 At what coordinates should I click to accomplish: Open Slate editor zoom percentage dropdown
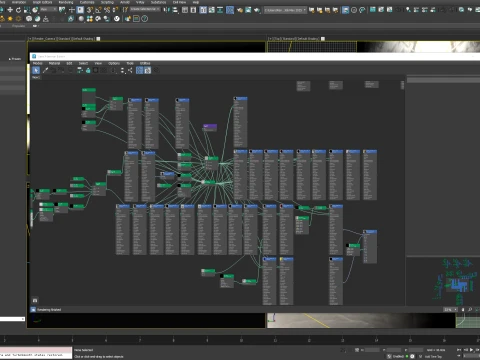coord(450,310)
